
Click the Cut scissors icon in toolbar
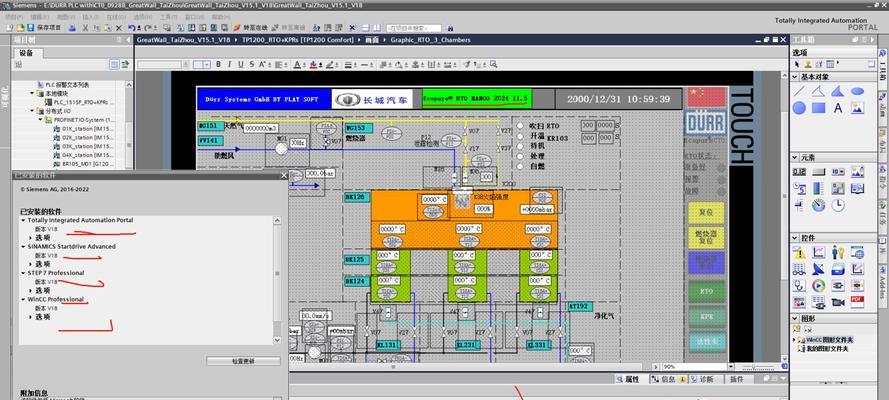(x=84, y=27)
